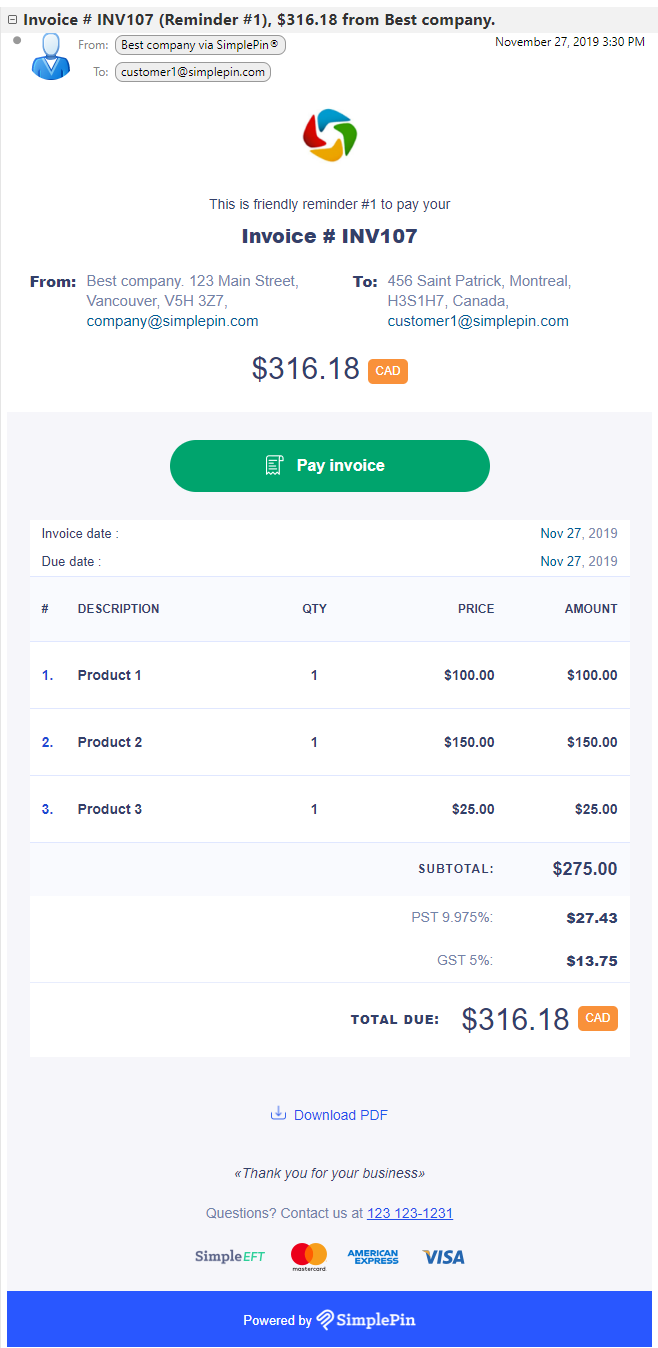Click the CAD badge next to total due
This screenshot has height=1348, width=658.
click(598, 1018)
